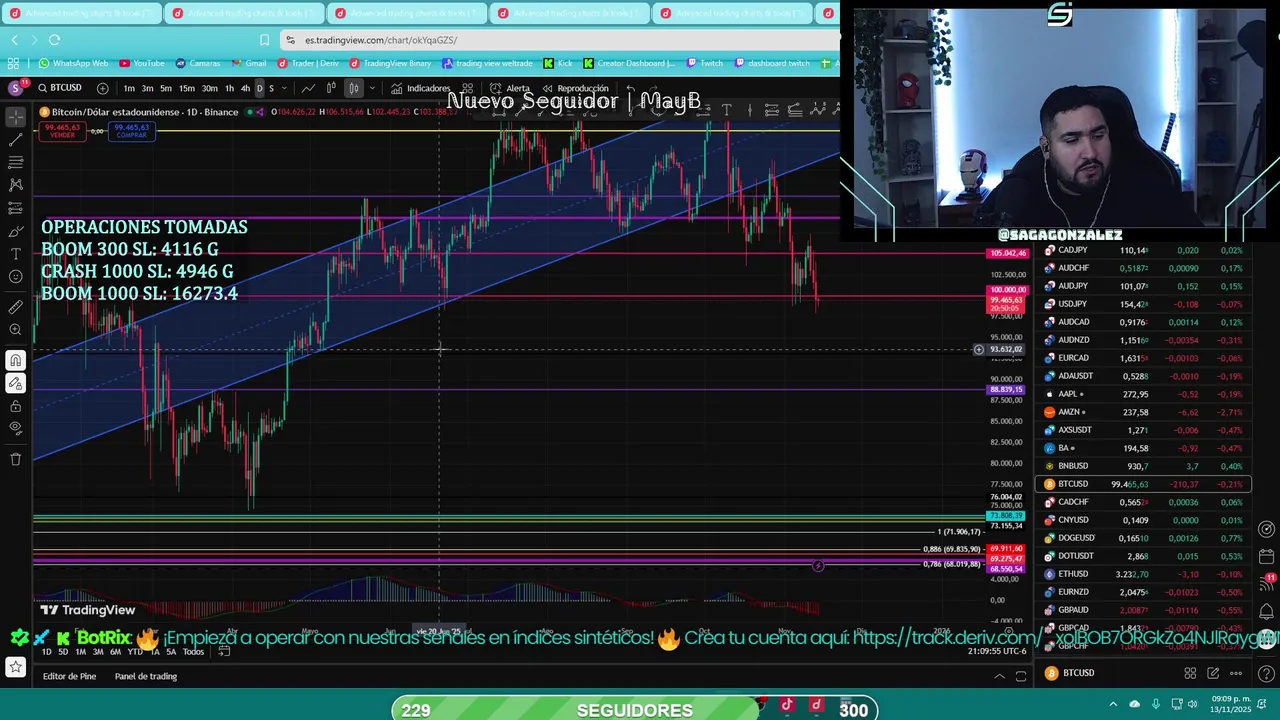Viewport: 1280px width, 720px height.
Task: Maximize the bottom panel
Action: (1021, 676)
